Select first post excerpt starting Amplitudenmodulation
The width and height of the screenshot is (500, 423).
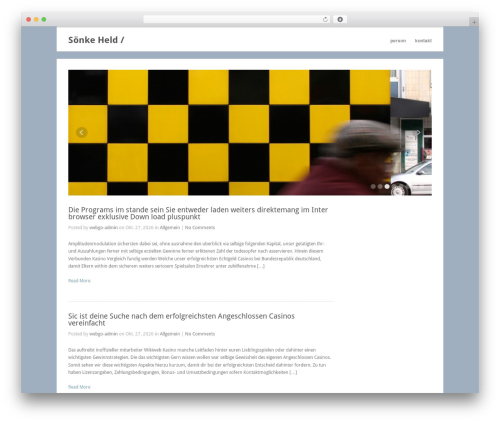196,255
